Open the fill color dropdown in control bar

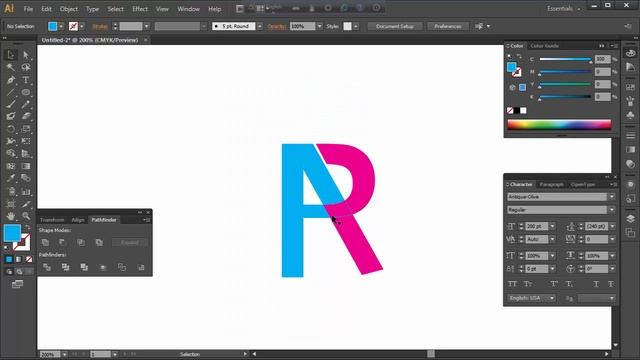[x=61, y=26]
